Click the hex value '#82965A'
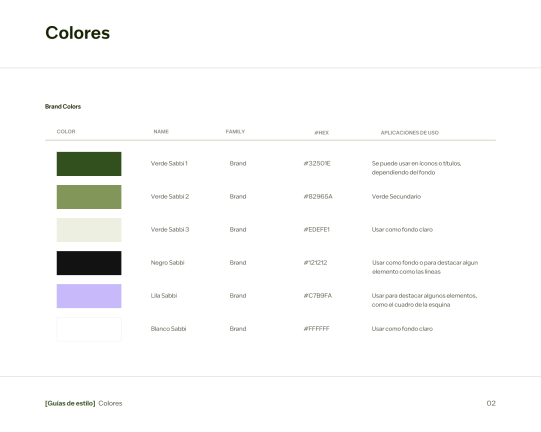 (x=318, y=197)
